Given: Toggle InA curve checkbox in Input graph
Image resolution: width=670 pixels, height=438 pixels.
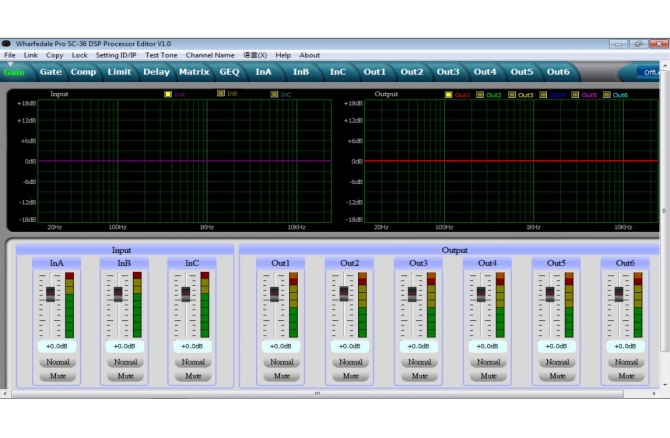Looking at the screenshot, I should click(168, 94).
